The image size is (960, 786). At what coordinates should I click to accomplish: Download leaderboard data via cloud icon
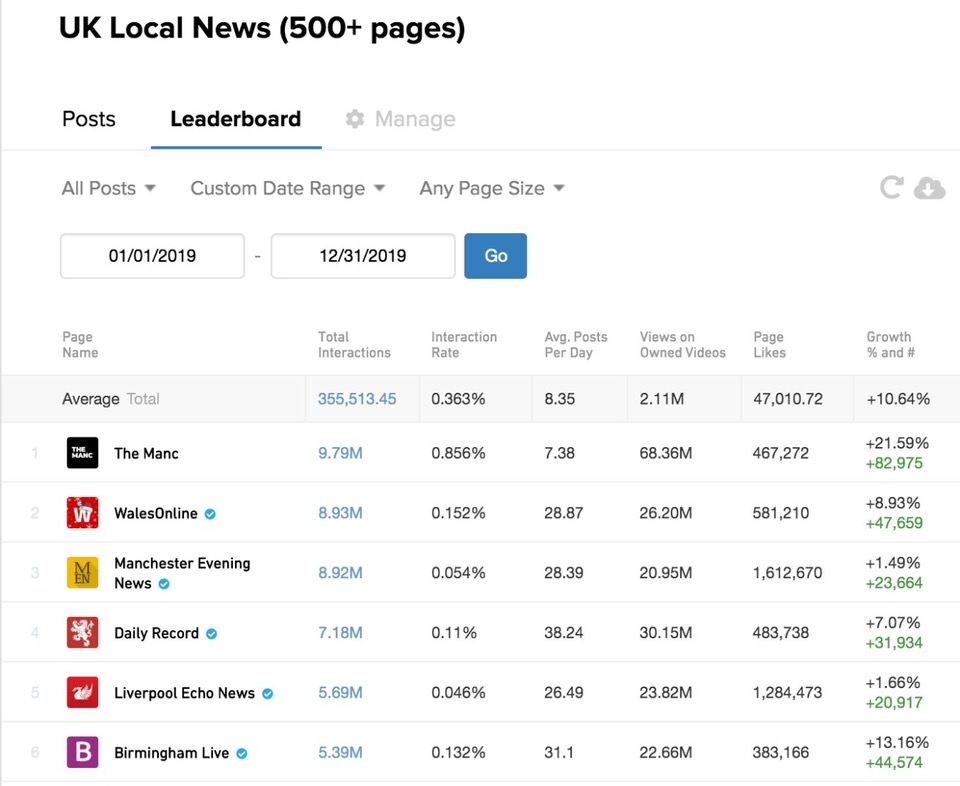(x=929, y=188)
